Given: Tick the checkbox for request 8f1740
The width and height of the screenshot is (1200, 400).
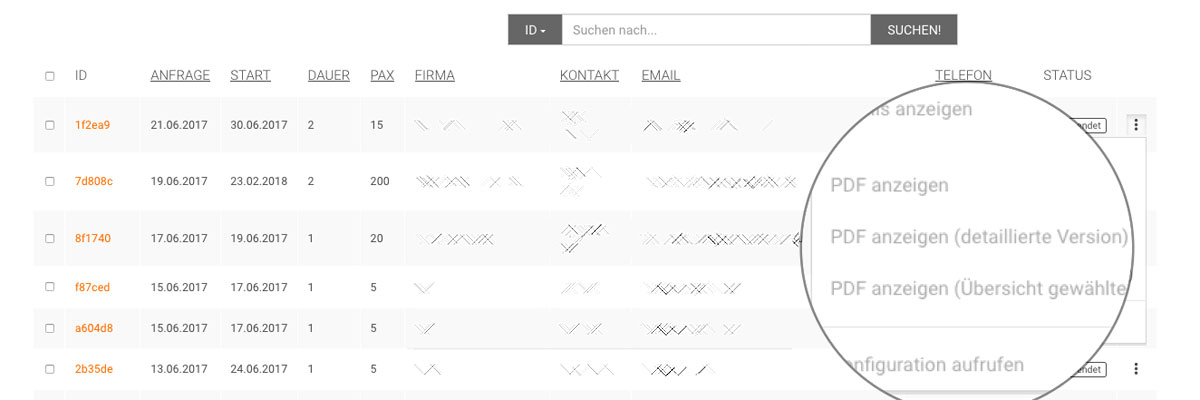Looking at the screenshot, I should tap(50, 239).
